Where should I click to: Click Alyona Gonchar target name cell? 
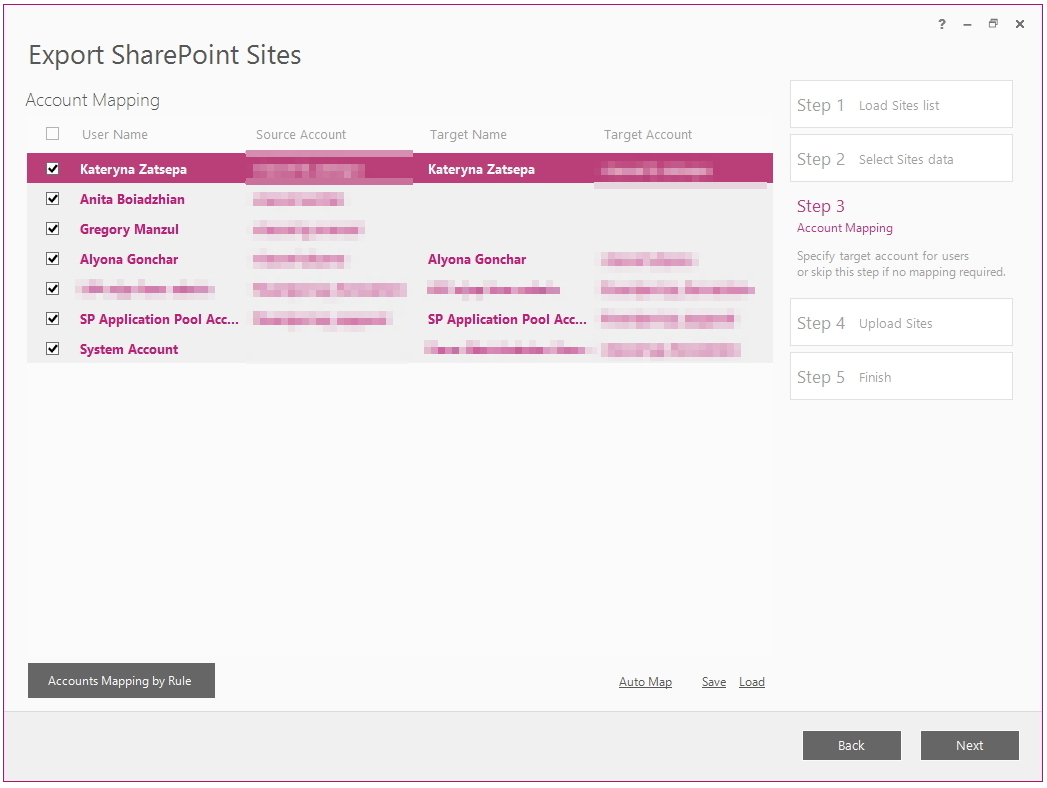pyautogui.click(x=477, y=259)
